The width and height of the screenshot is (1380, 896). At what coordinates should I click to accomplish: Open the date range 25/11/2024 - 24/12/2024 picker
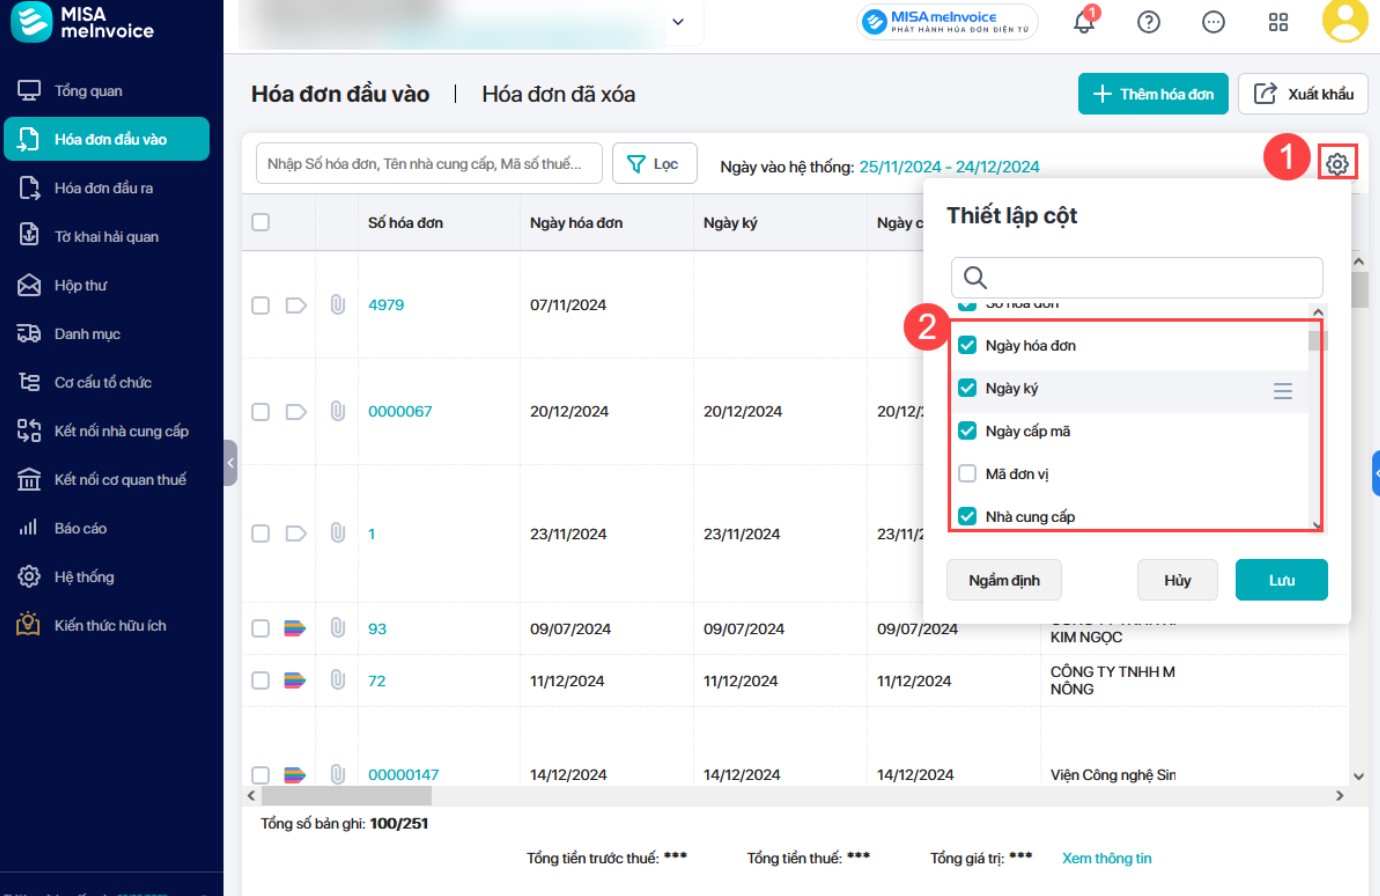(x=949, y=167)
